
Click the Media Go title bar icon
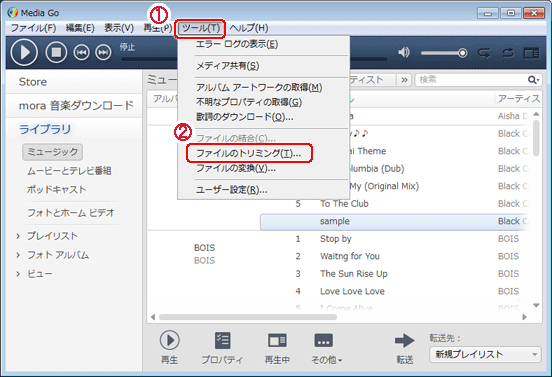click(13, 13)
